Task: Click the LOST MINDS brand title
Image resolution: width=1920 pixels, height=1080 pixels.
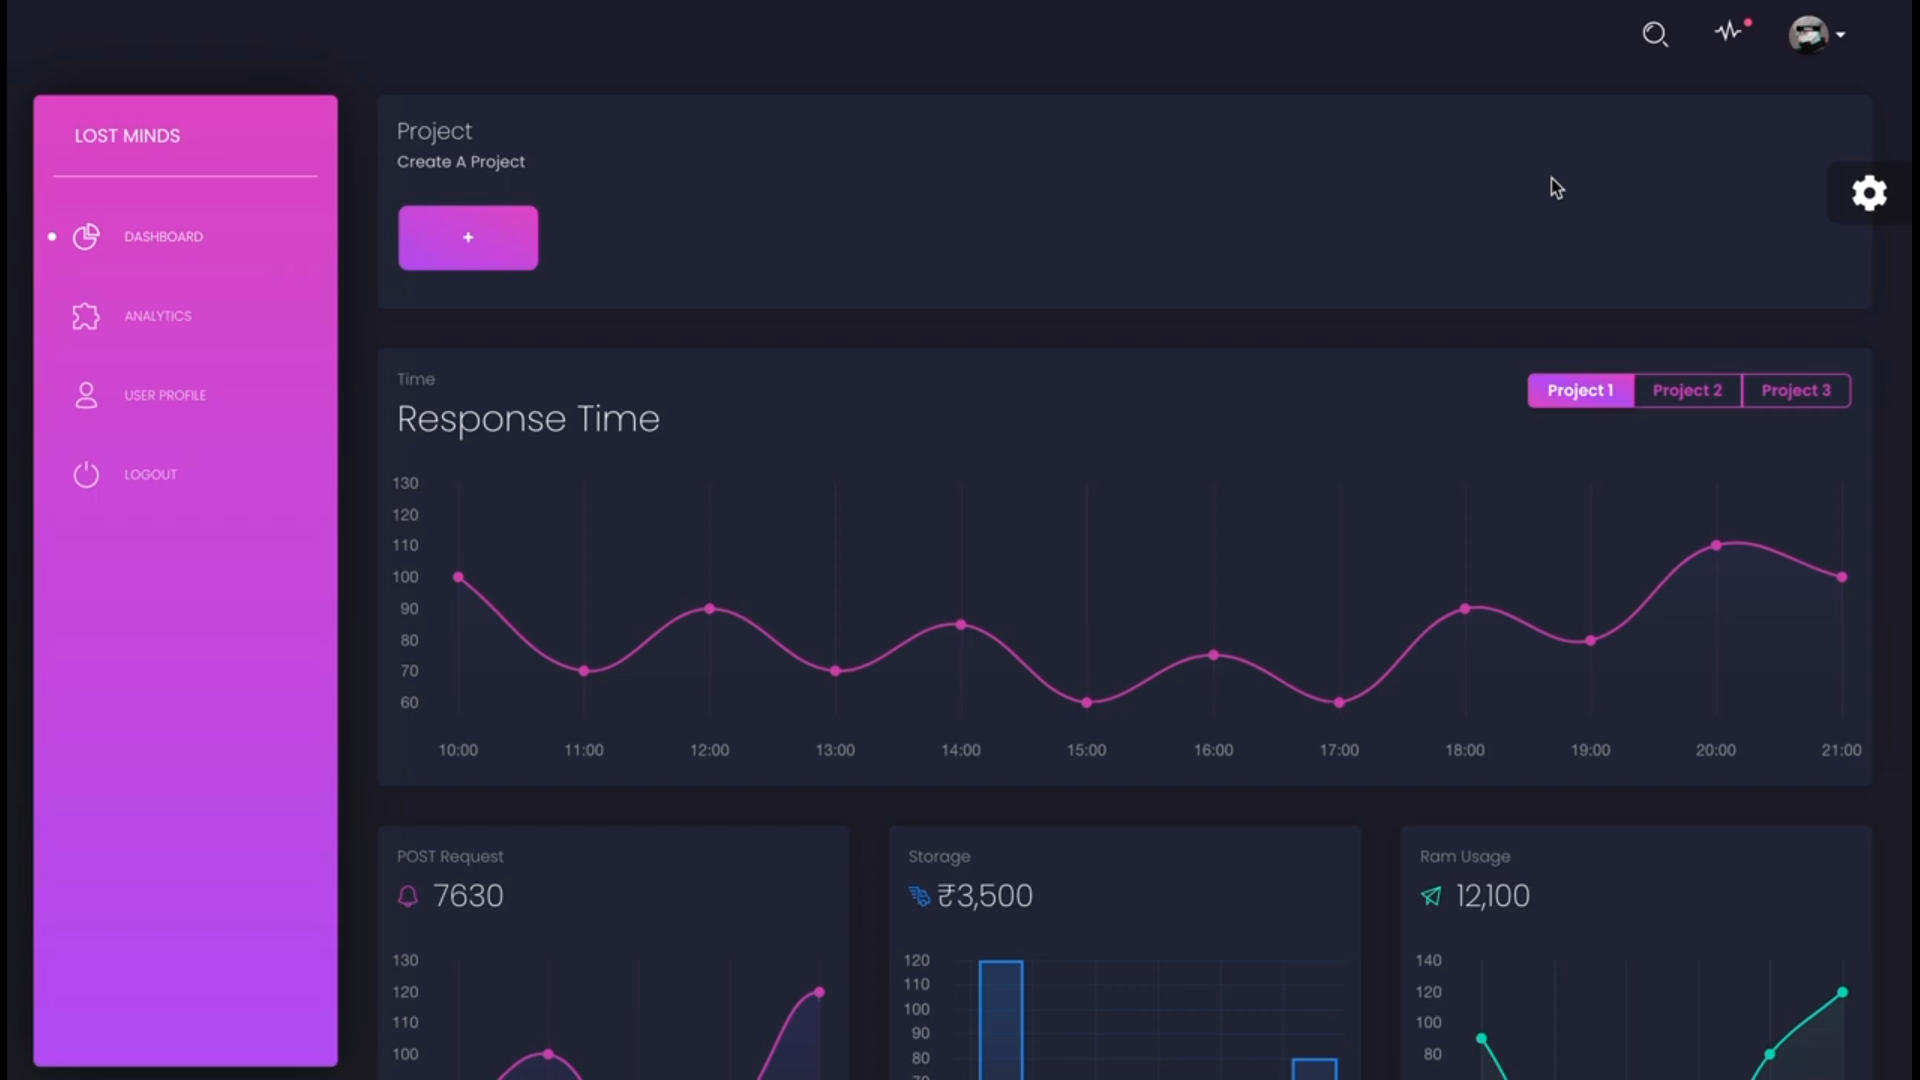Action: pos(127,135)
